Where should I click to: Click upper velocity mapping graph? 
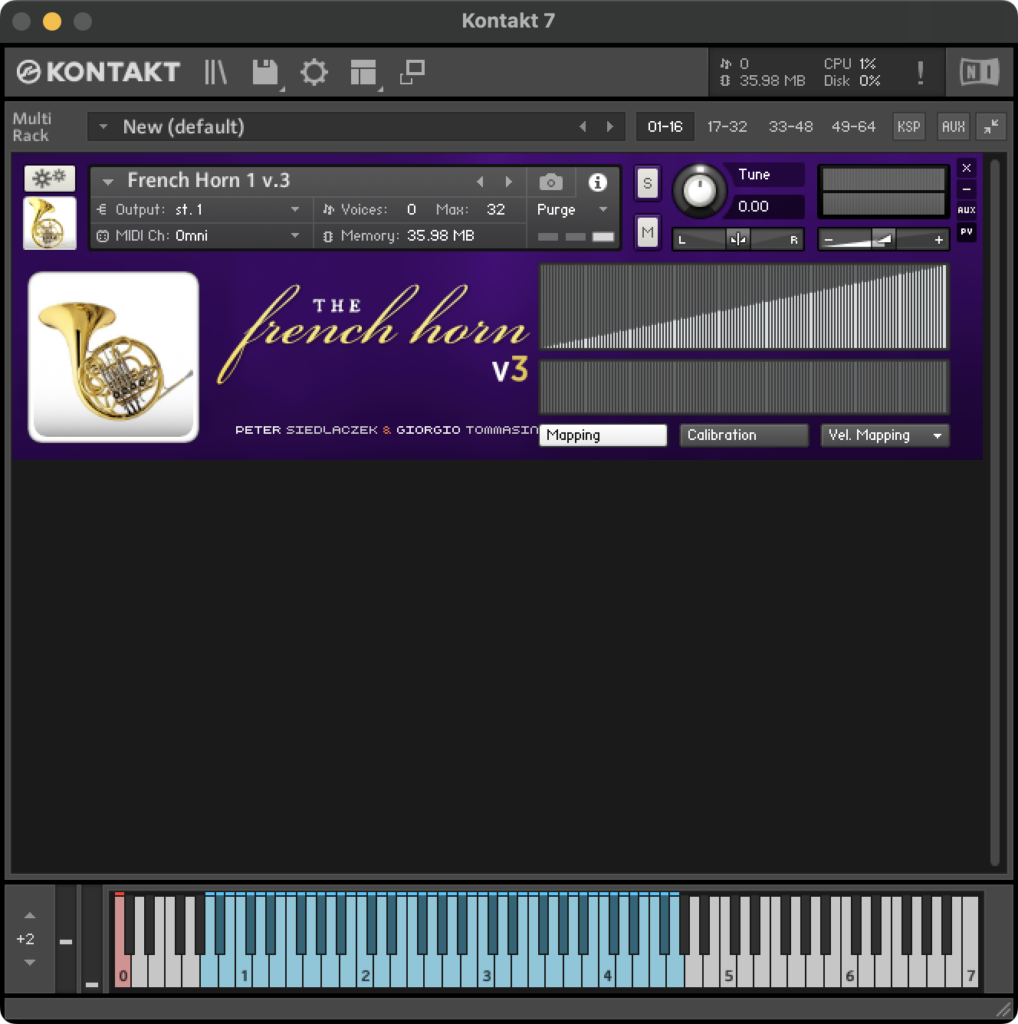point(744,306)
